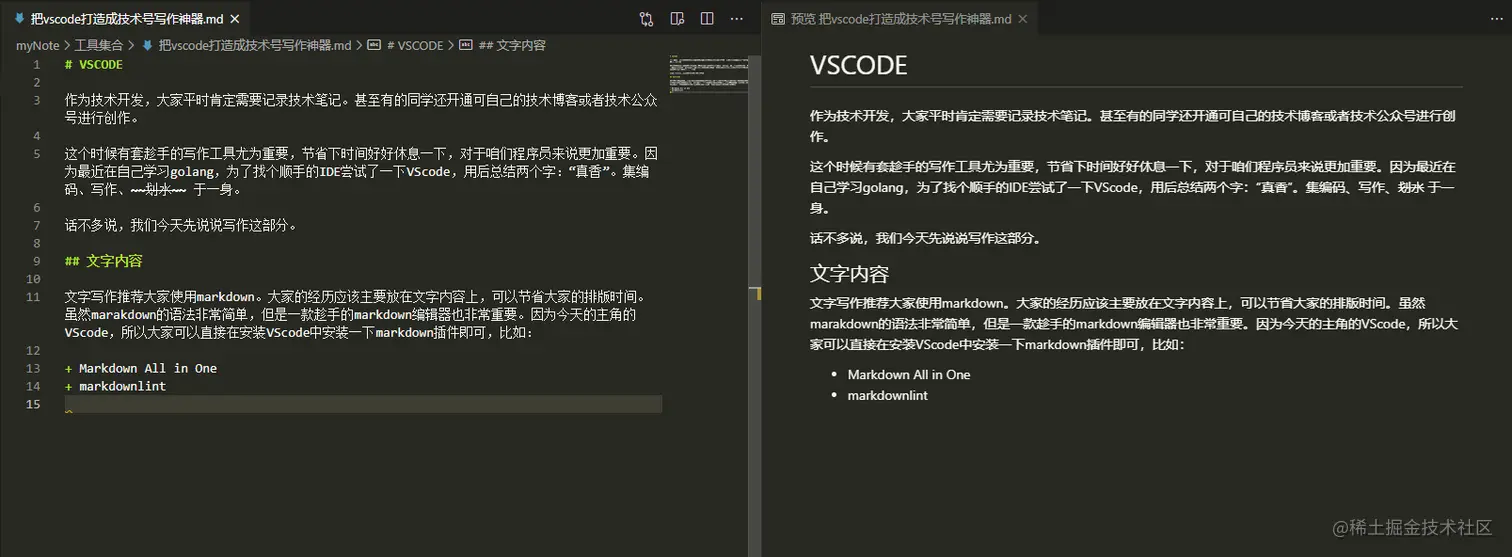Click the markdown file icon on the editor tab

(x=19, y=18)
